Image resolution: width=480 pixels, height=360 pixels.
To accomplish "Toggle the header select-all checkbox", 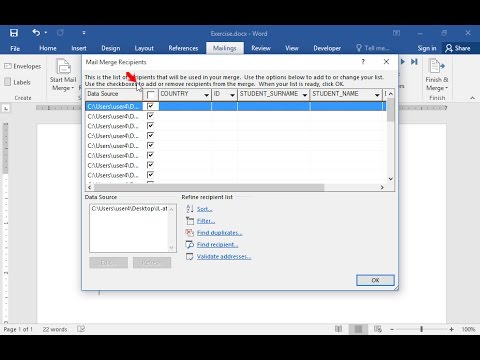I will click(151, 95).
